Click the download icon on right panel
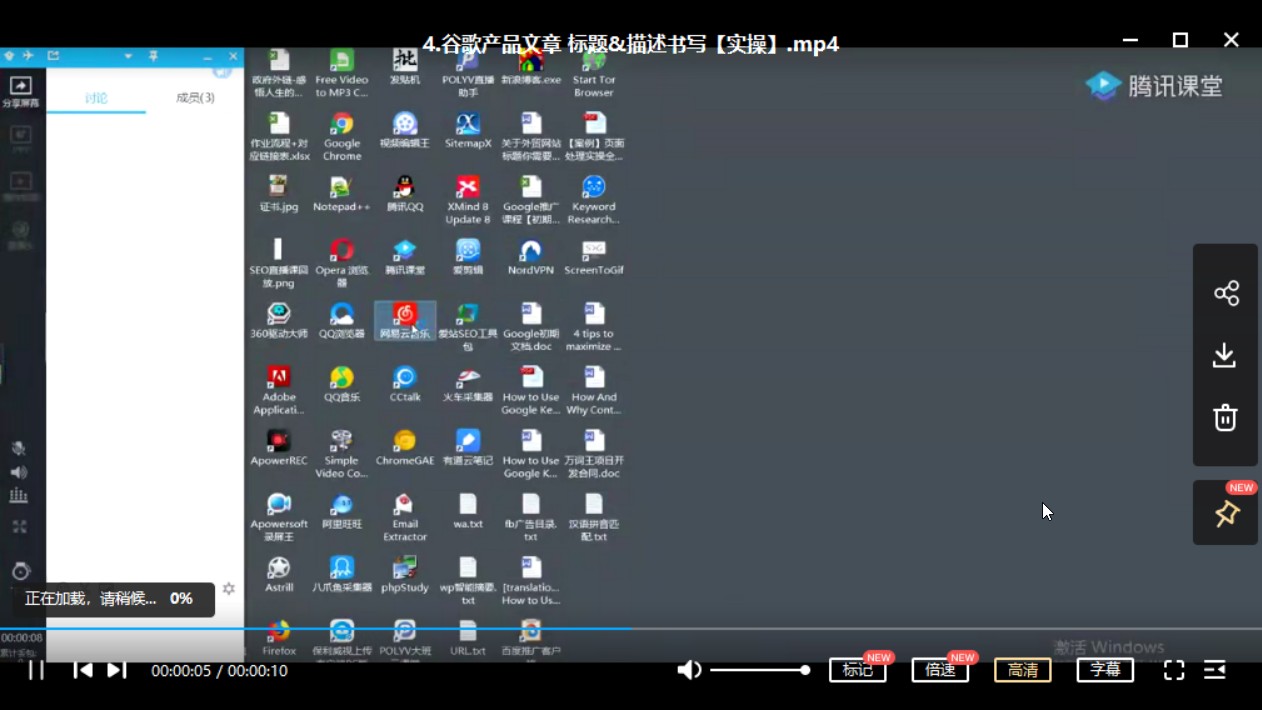Screen dimensions: 1262x710 (1225, 355)
